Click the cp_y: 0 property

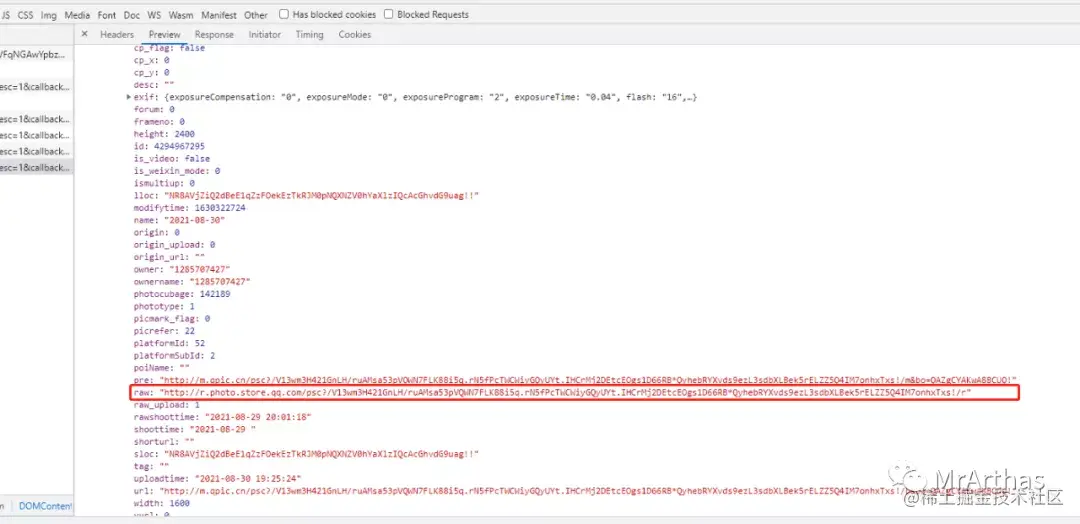(152, 72)
